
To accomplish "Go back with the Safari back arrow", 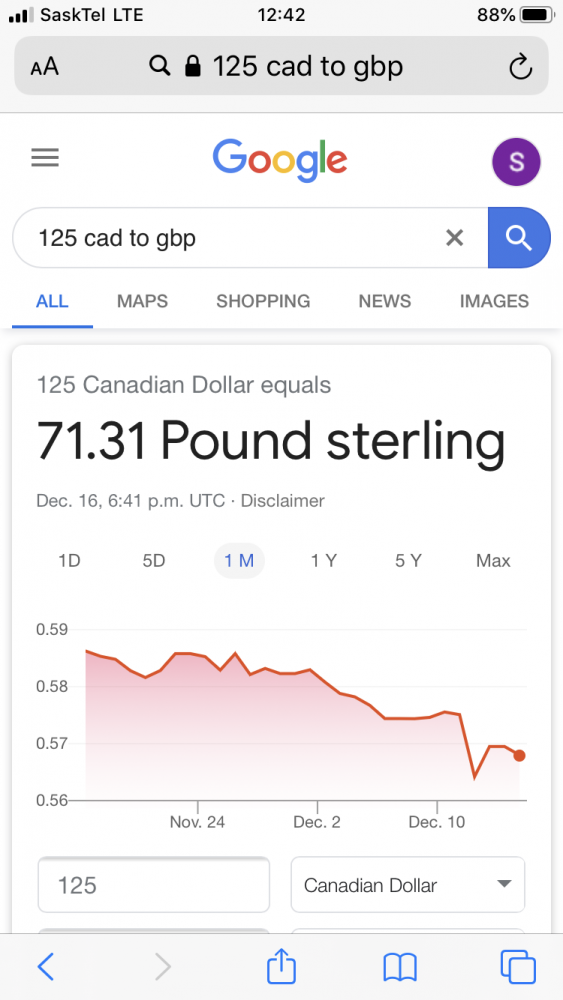I will click(46, 967).
